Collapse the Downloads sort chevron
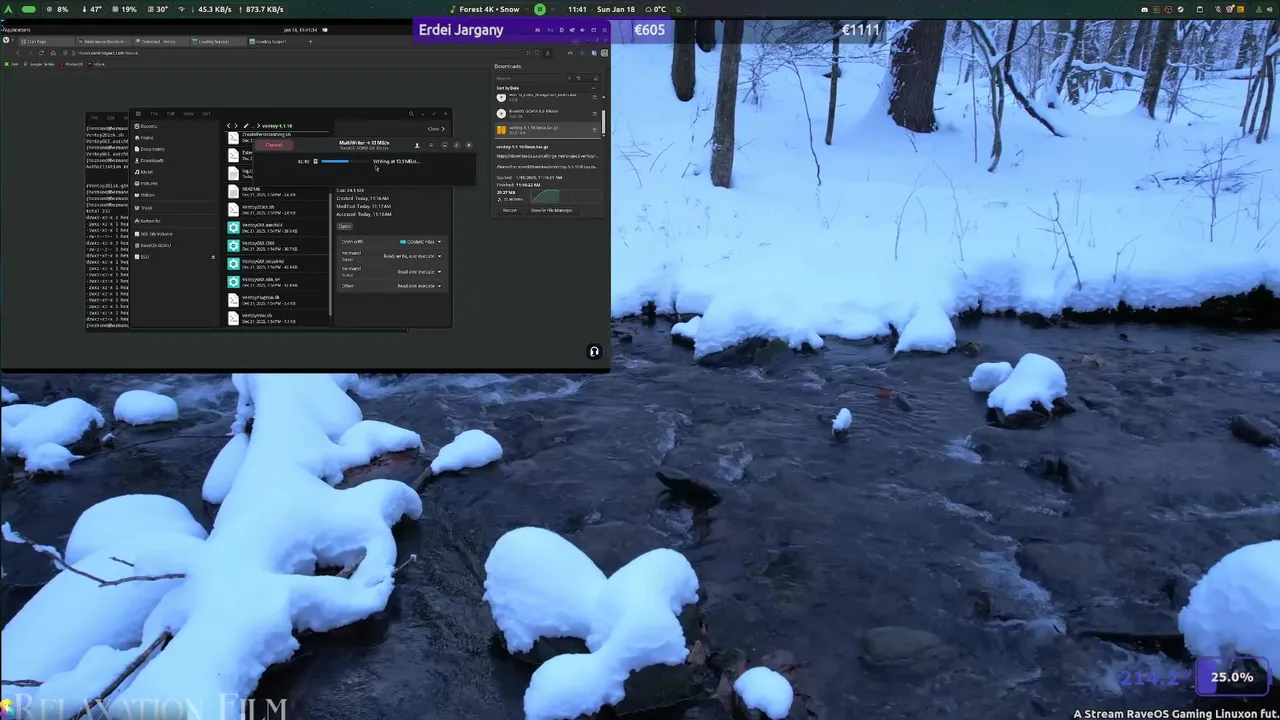The width and height of the screenshot is (1280, 720). (593, 88)
